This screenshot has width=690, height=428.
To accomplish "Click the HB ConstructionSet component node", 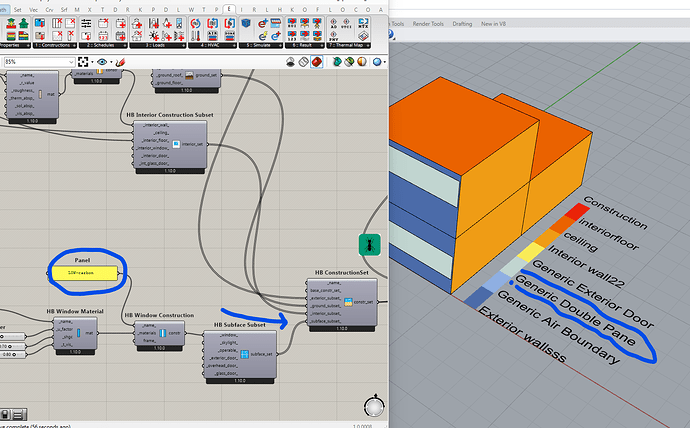I will [342, 302].
